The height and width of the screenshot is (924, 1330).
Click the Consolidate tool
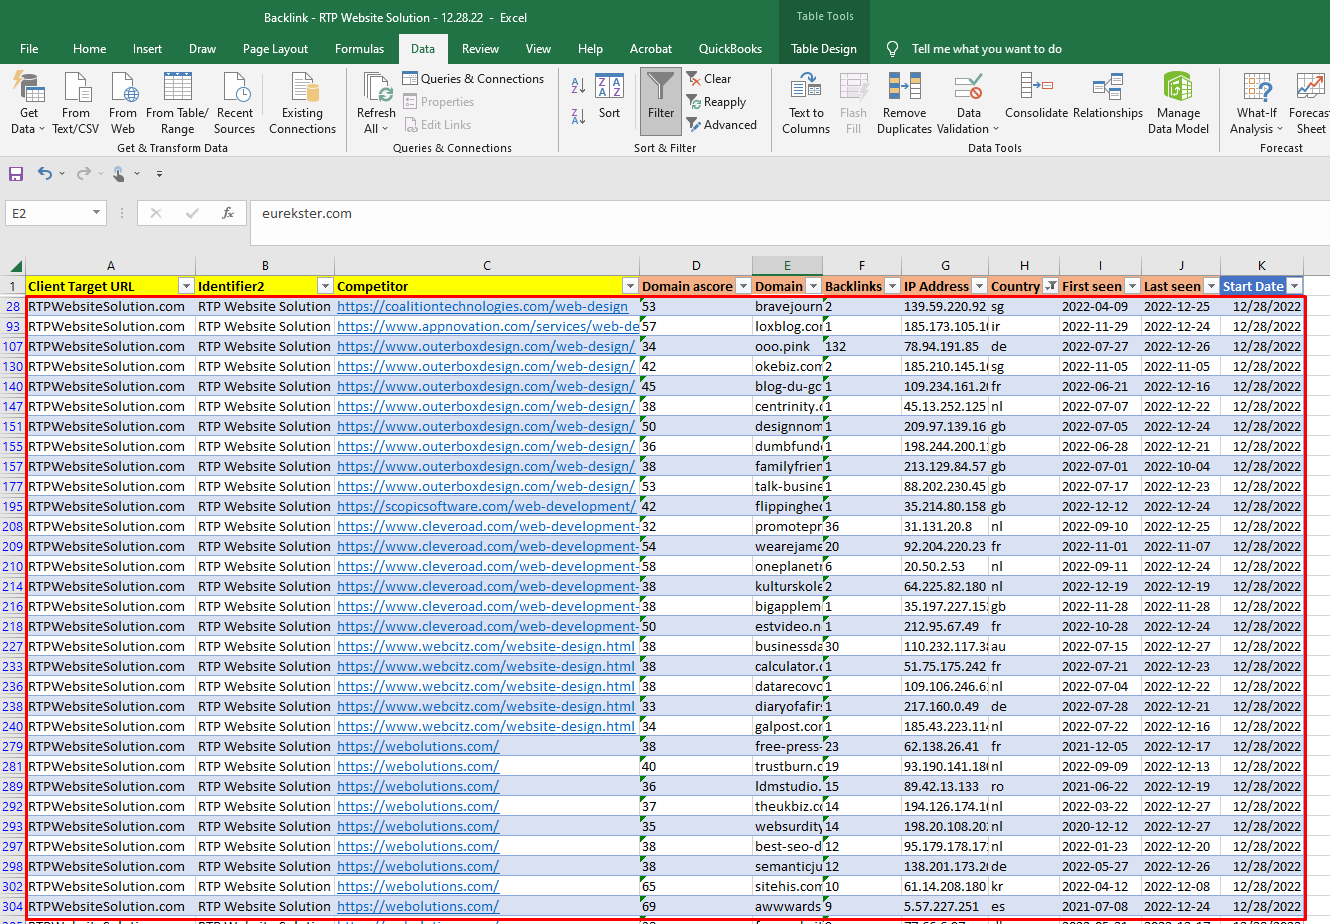coord(1037,97)
